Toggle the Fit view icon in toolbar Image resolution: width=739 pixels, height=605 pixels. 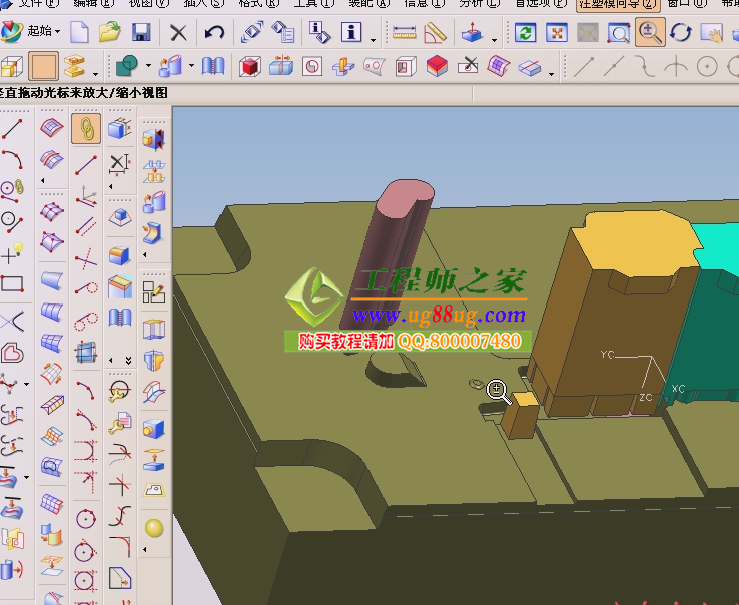point(556,33)
